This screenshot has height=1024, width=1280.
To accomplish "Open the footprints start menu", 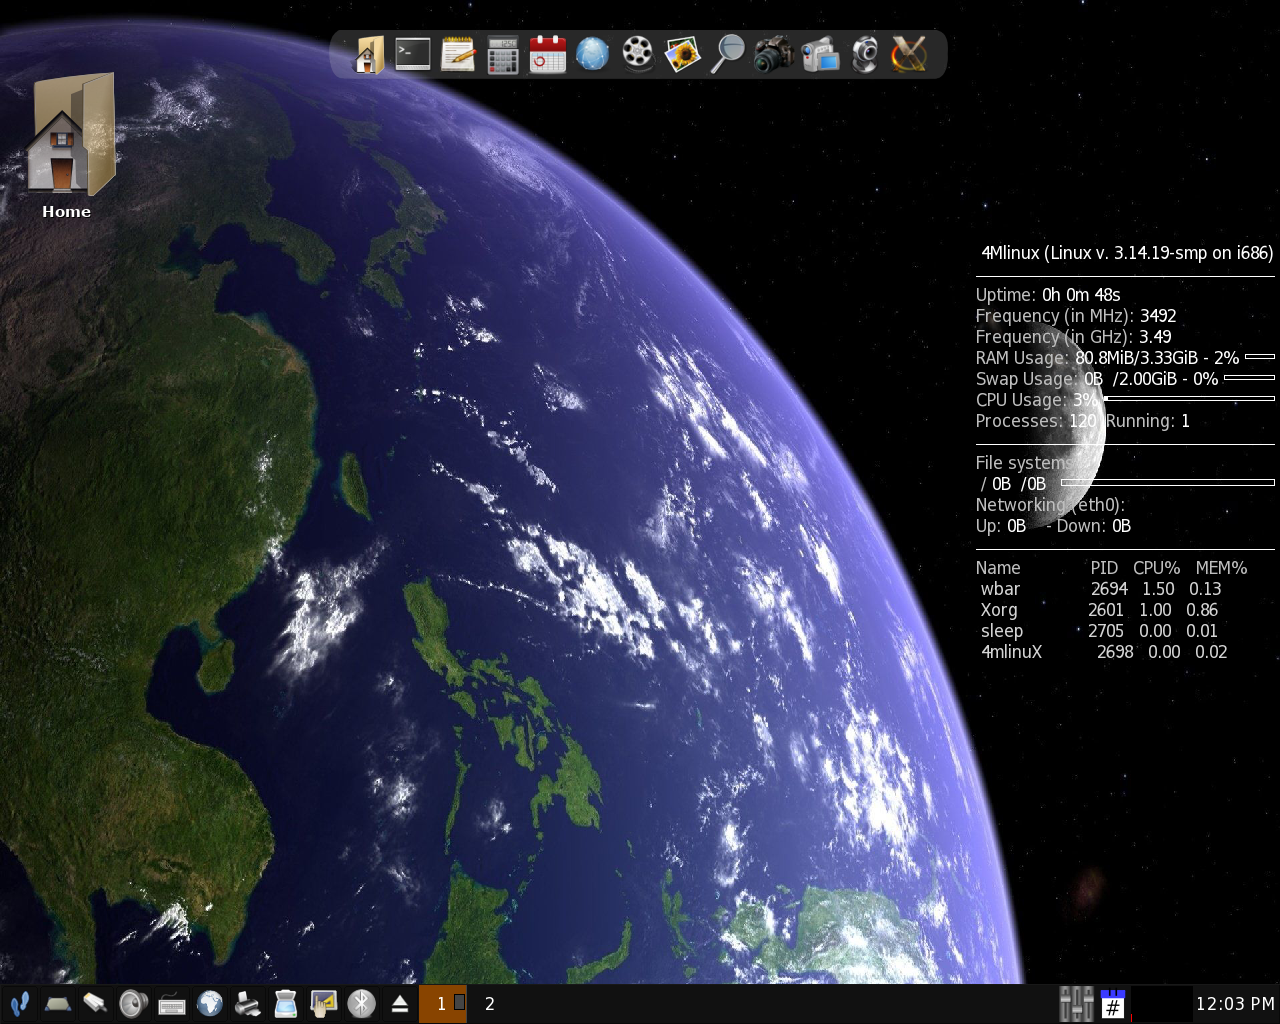I will (x=19, y=1003).
